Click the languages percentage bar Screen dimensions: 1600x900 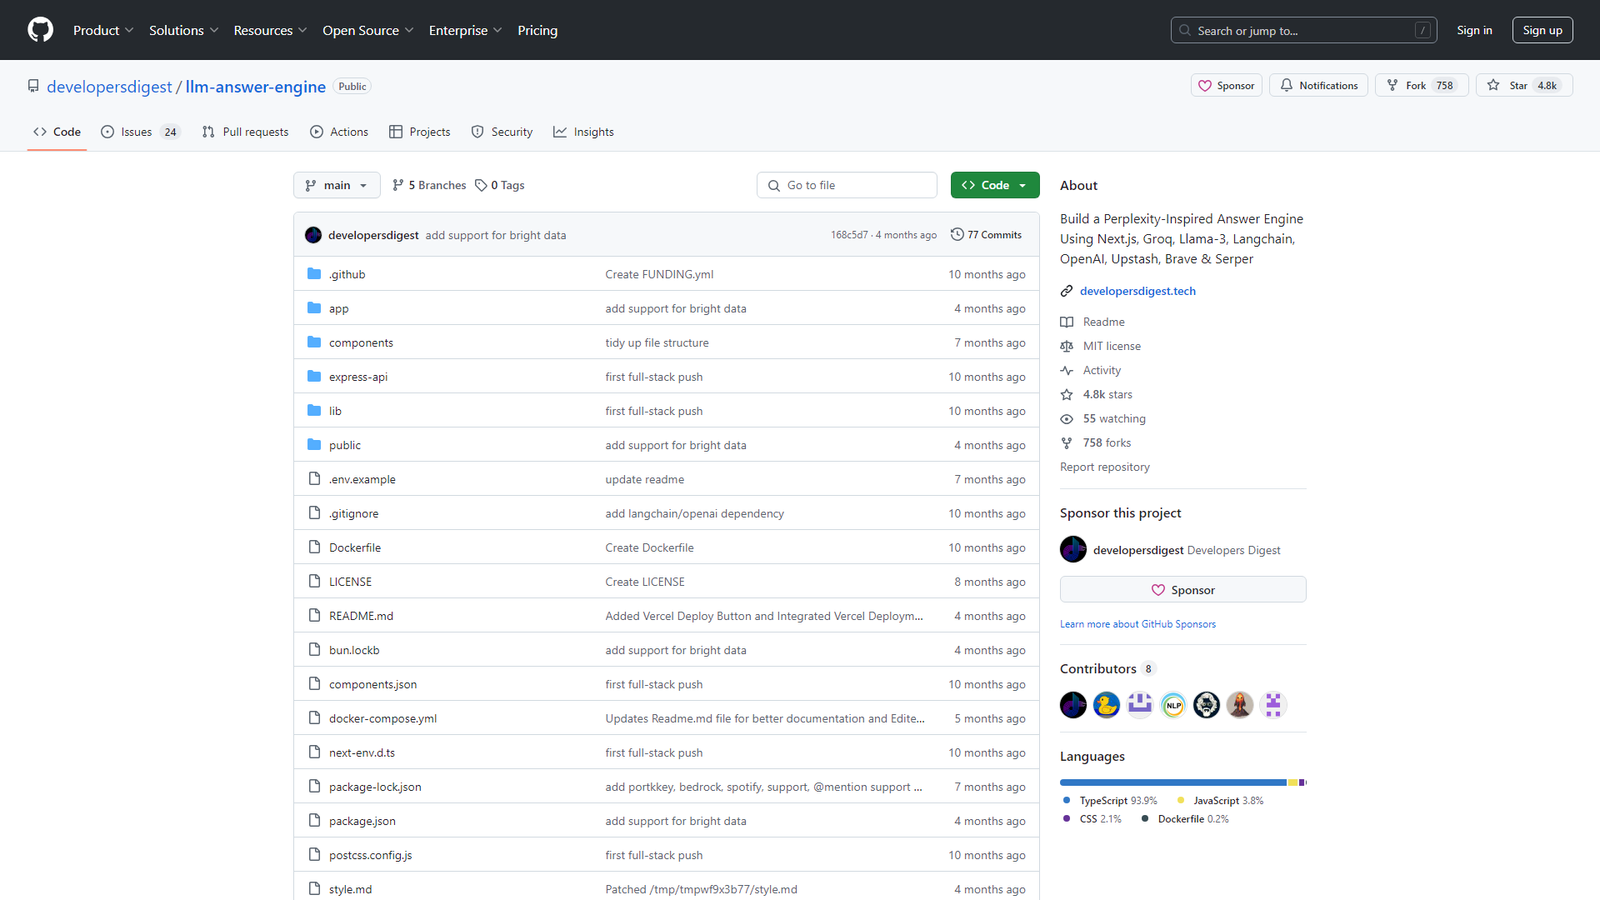[1183, 782]
